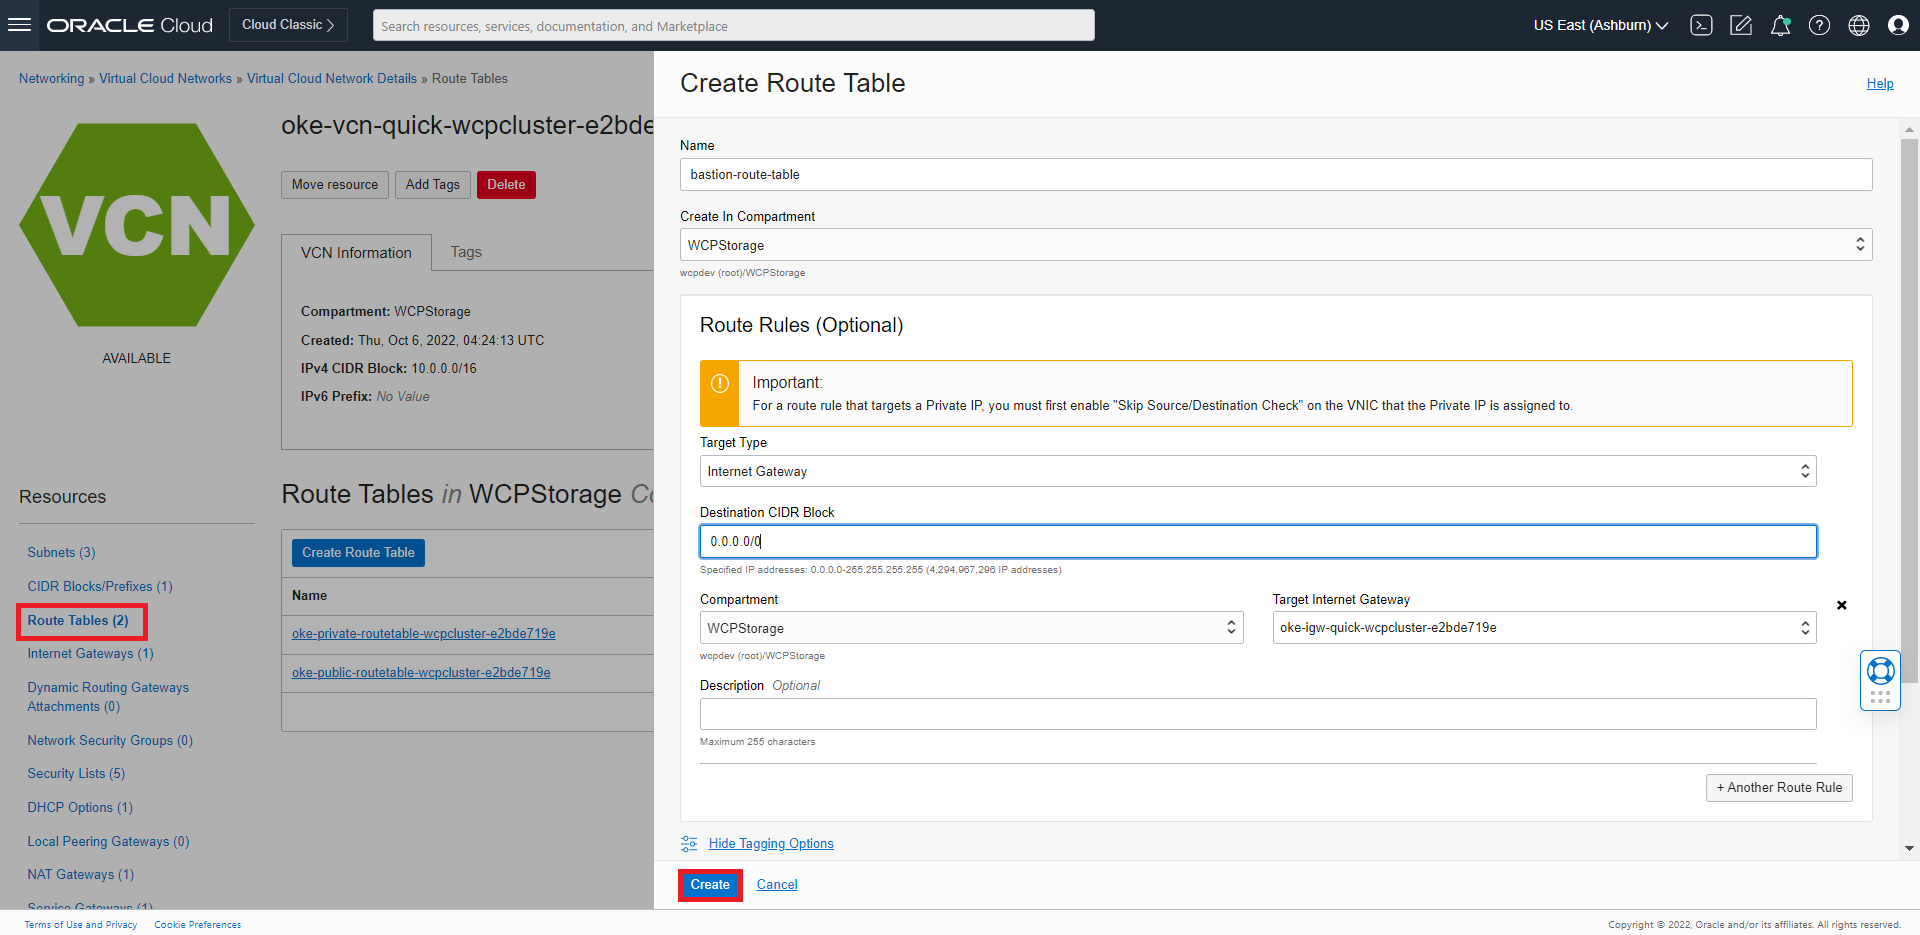Open the route rule Compartment dropdown
This screenshot has width=1920, height=935.
pos(971,628)
